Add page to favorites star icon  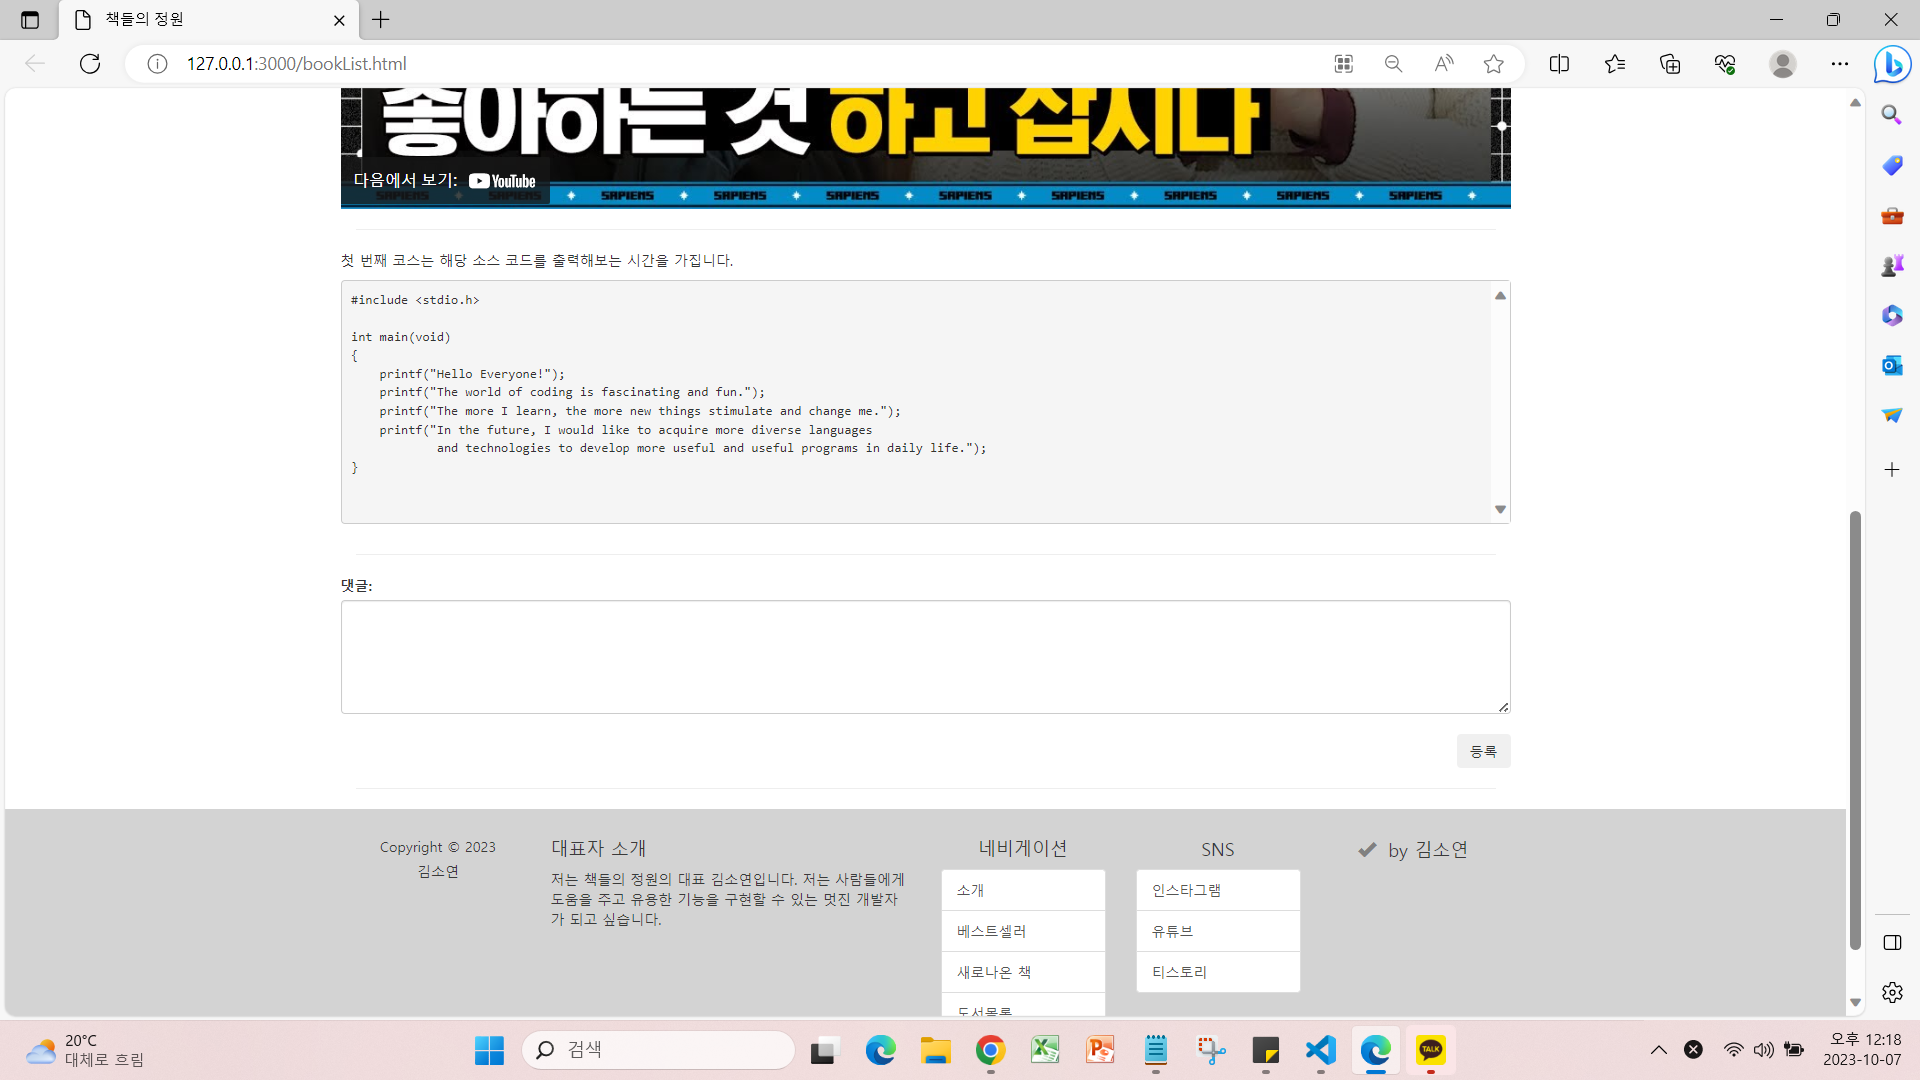tap(1493, 64)
